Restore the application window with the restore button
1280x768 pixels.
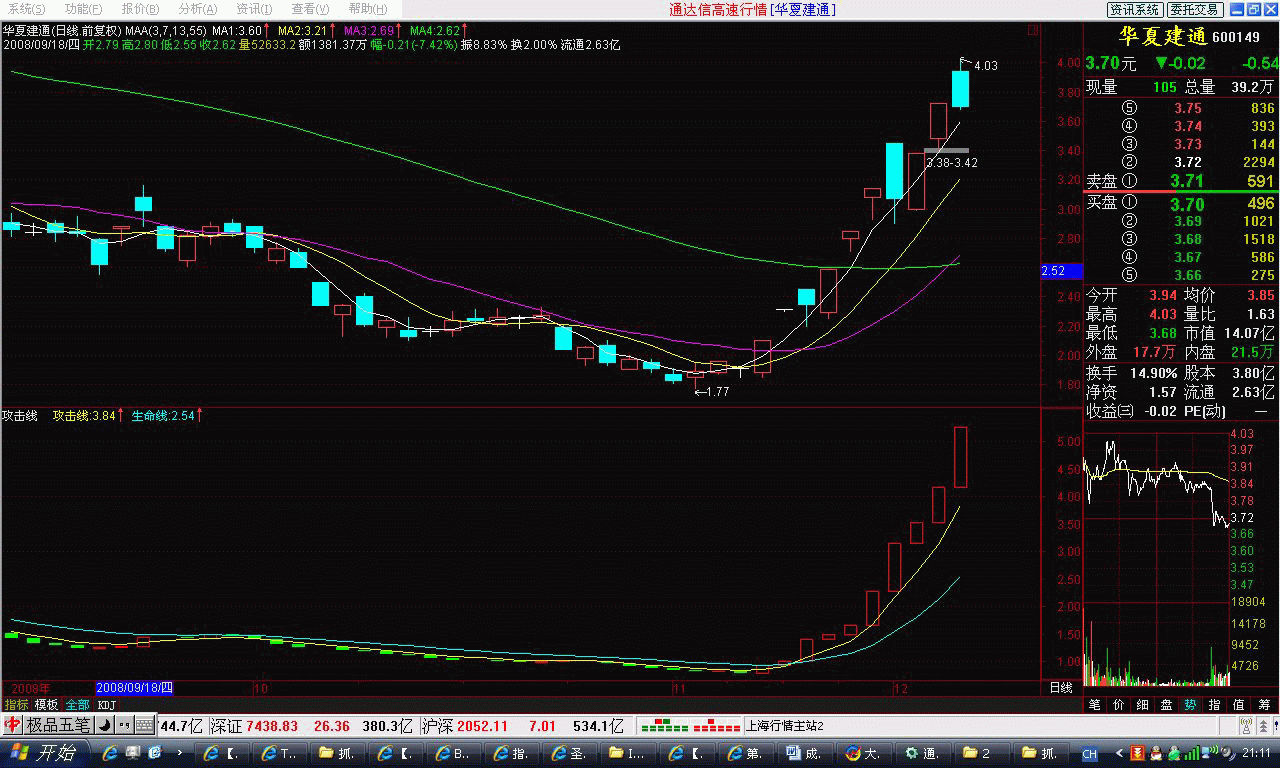click(1254, 9)
